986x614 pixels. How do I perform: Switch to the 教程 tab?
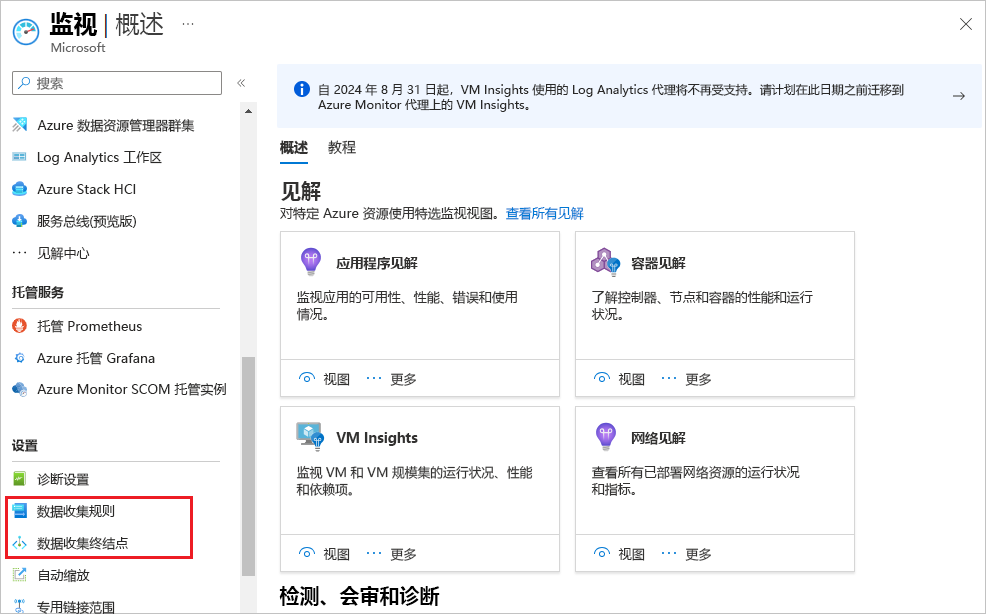[342, 148]
